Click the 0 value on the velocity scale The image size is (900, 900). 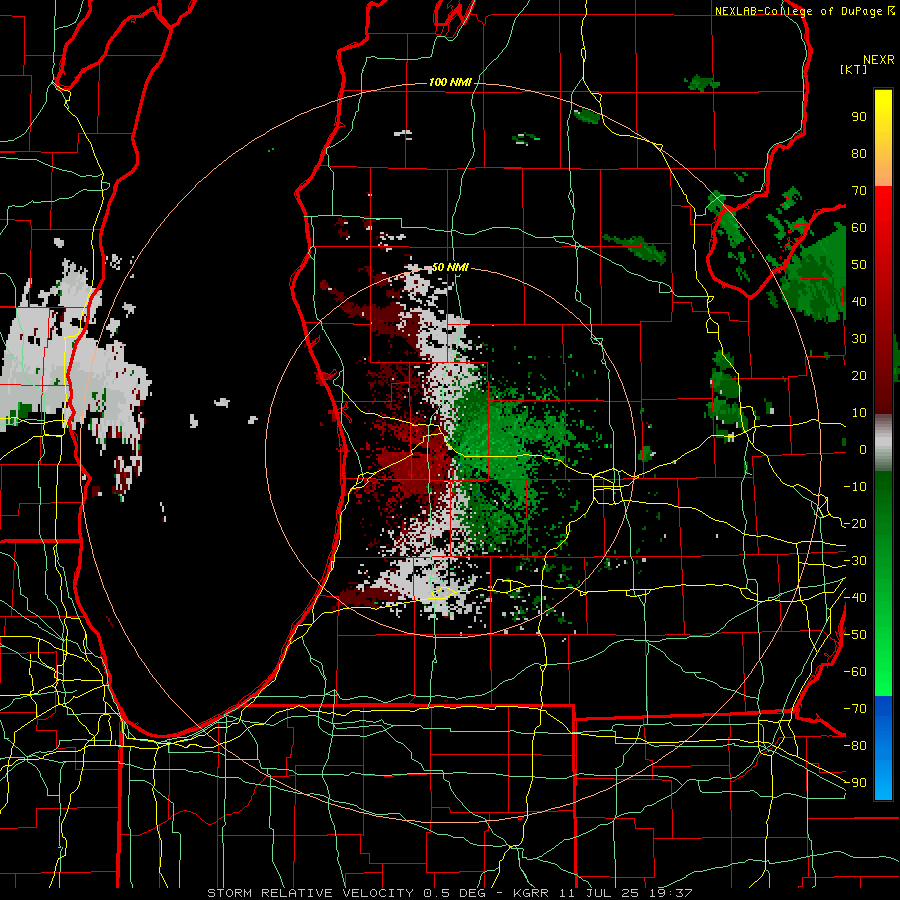(863, 450)
